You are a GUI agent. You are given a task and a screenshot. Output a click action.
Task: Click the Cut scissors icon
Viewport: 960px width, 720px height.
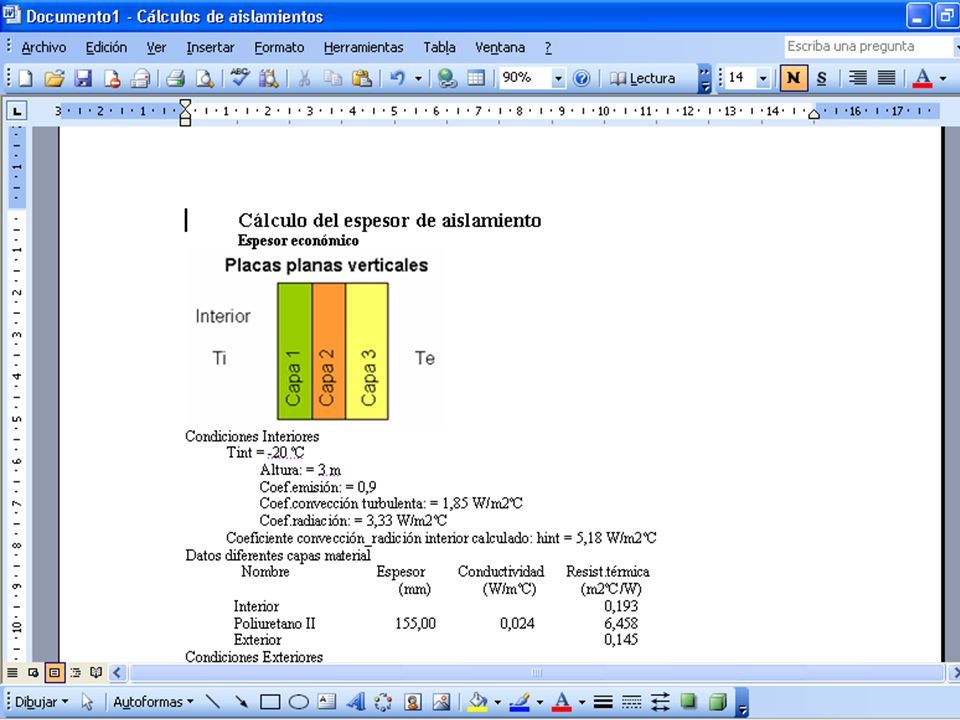pos(304,78)
